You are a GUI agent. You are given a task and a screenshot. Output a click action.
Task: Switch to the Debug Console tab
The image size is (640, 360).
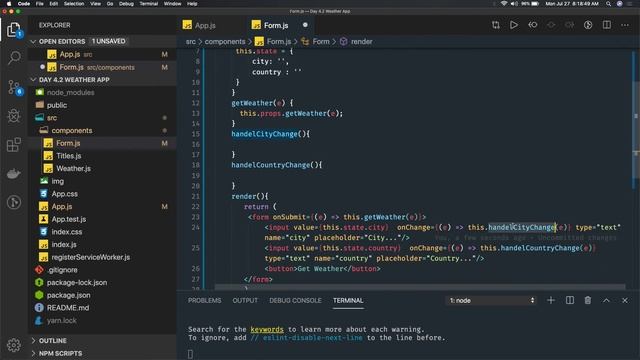pyautogui.click(x=295, y=300)
